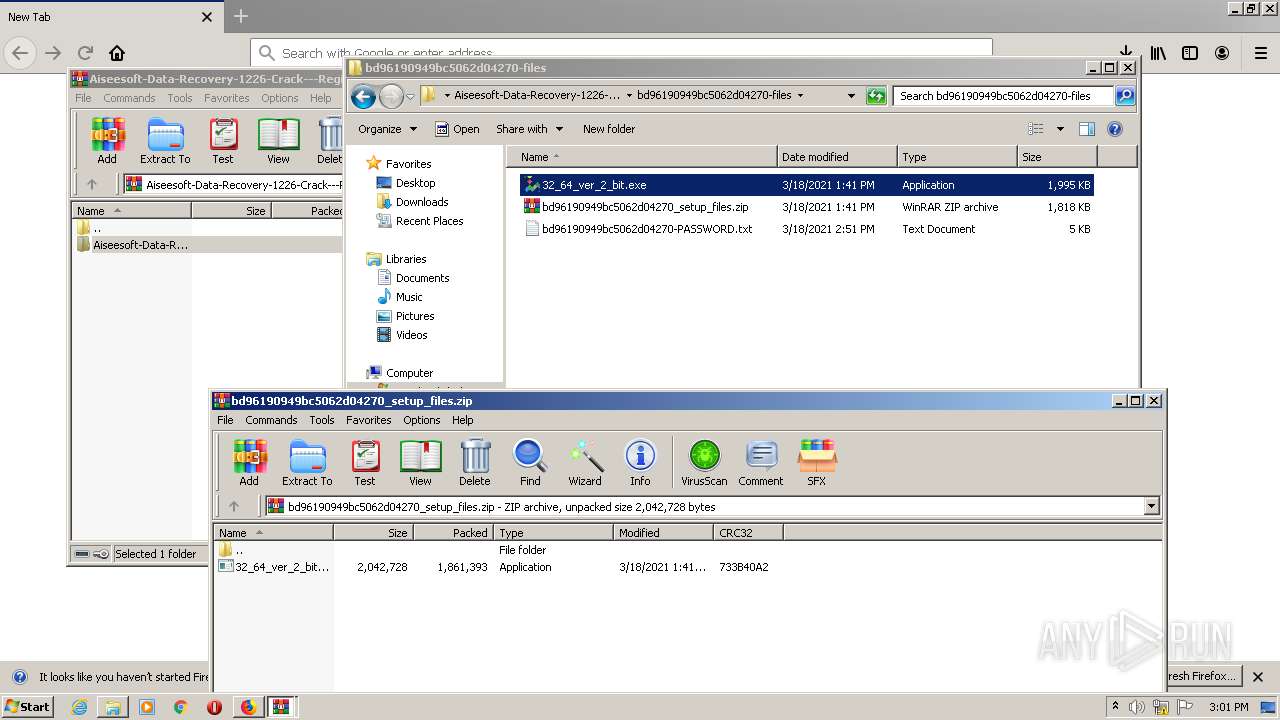The image size is (1280, 720).
Task: Click Find icon in WinRAR toolbar
Action: pos(530,463)
